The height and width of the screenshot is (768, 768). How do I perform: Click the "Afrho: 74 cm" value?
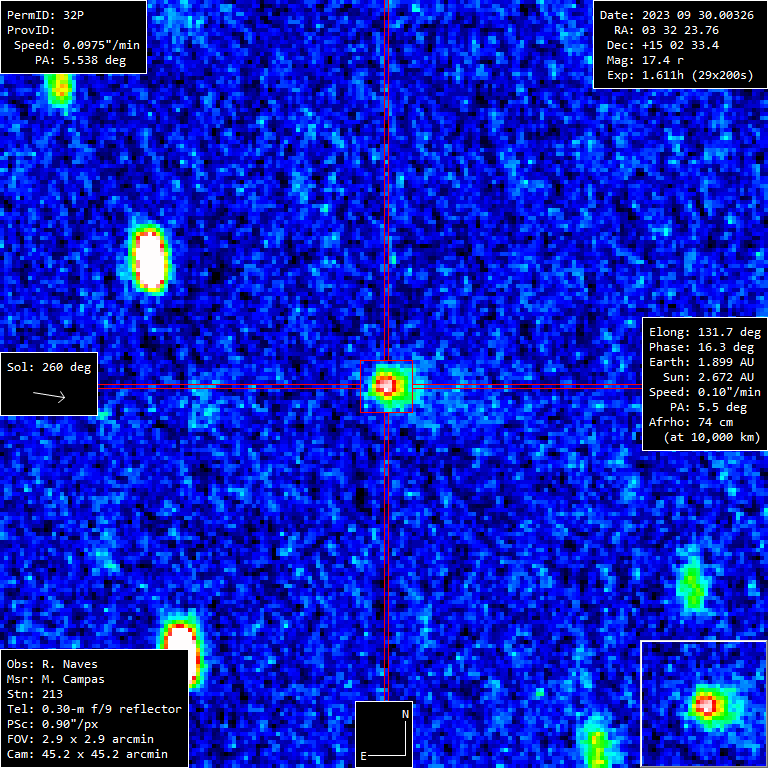(x=691, y=422)
